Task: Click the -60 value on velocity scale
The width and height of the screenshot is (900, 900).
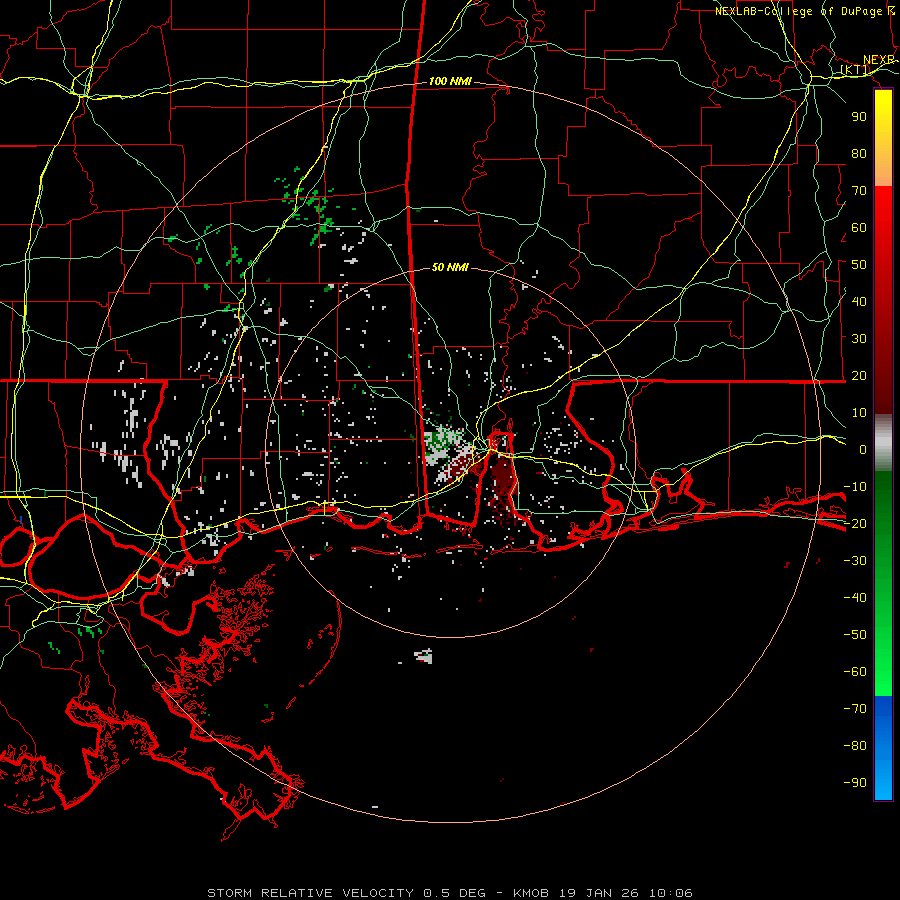Action: point(855,672)
